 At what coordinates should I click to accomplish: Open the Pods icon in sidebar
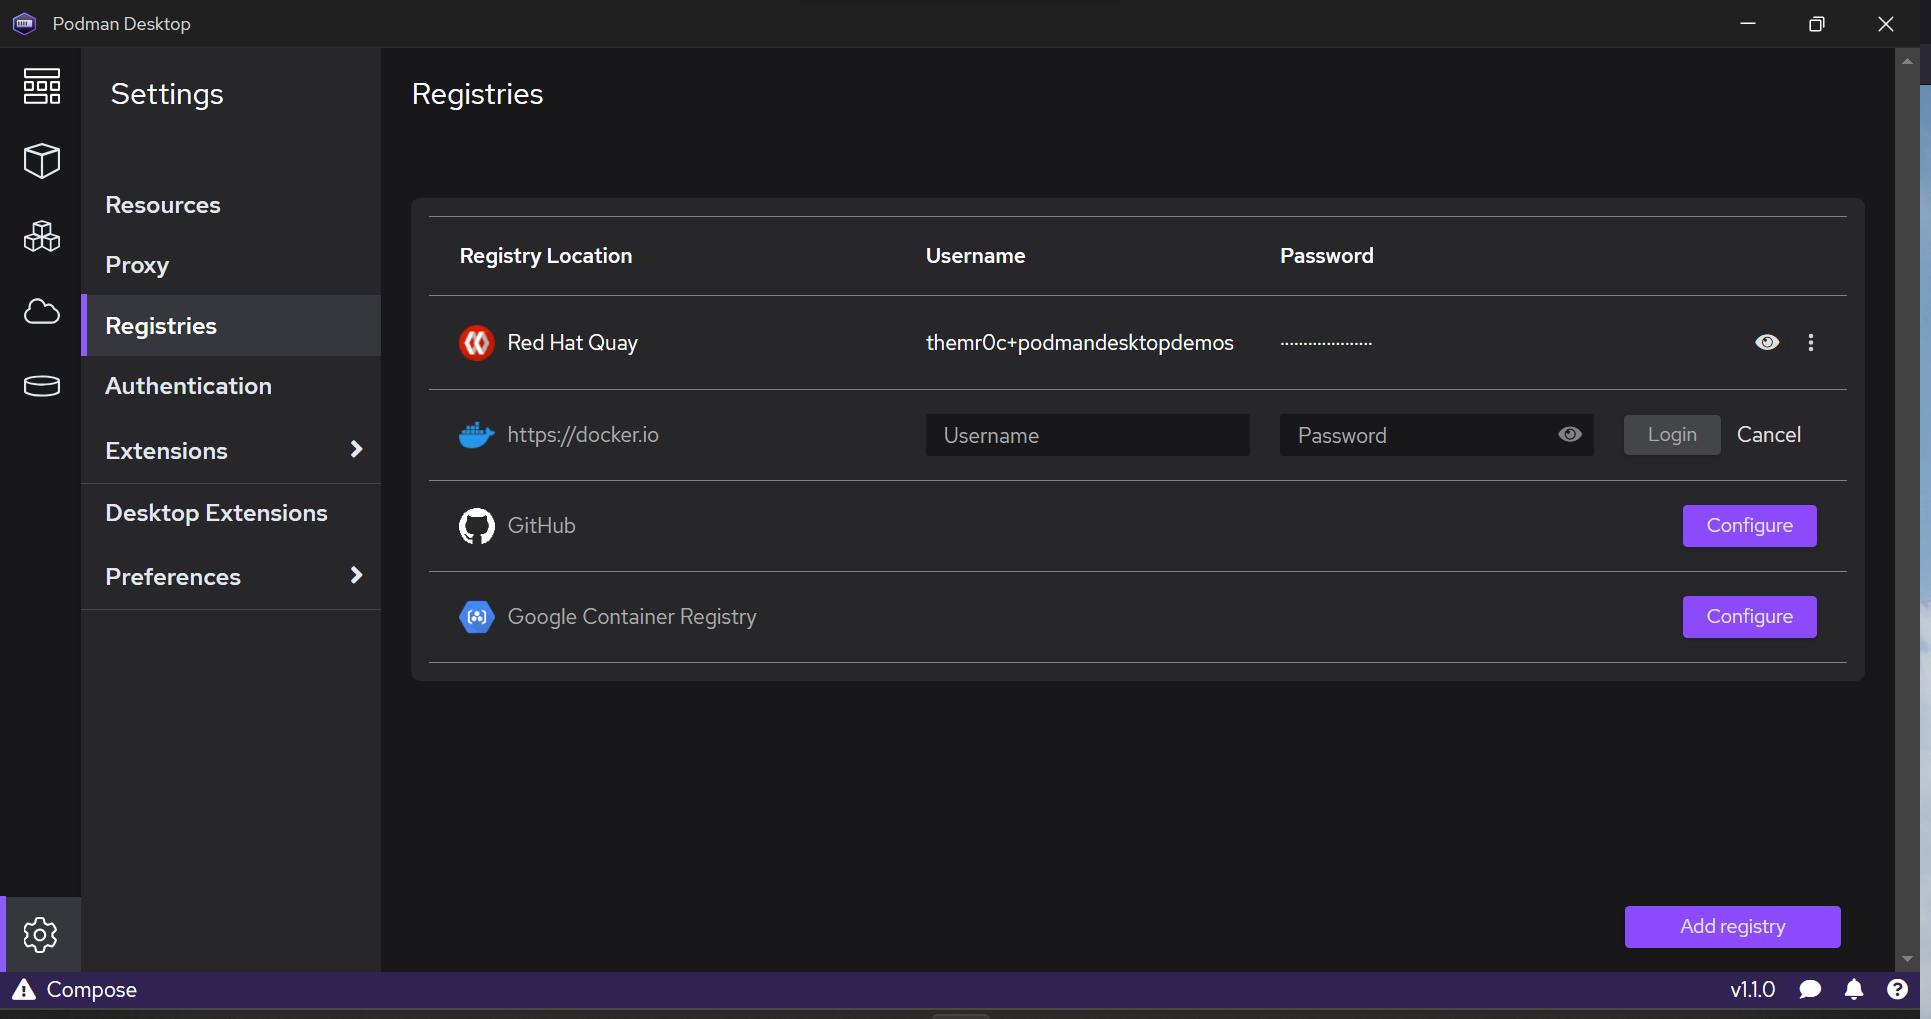(41, 236)
